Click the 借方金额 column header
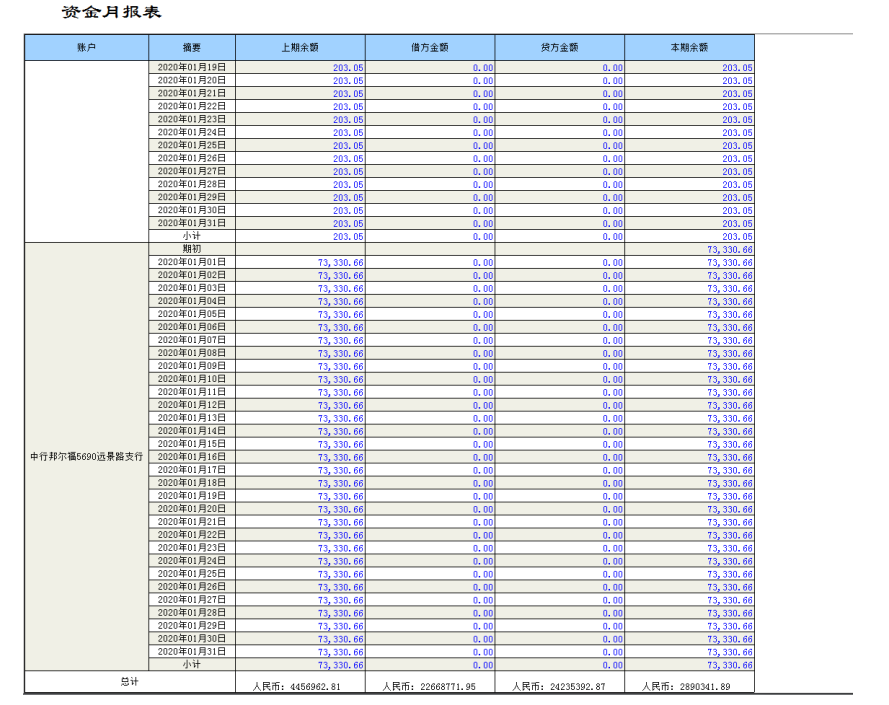Image resolution: width=889 pixels, height=705 pixels. coord(430,48)
